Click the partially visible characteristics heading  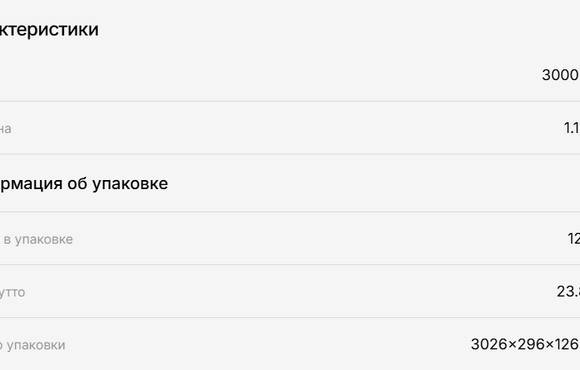pos(49,29)
